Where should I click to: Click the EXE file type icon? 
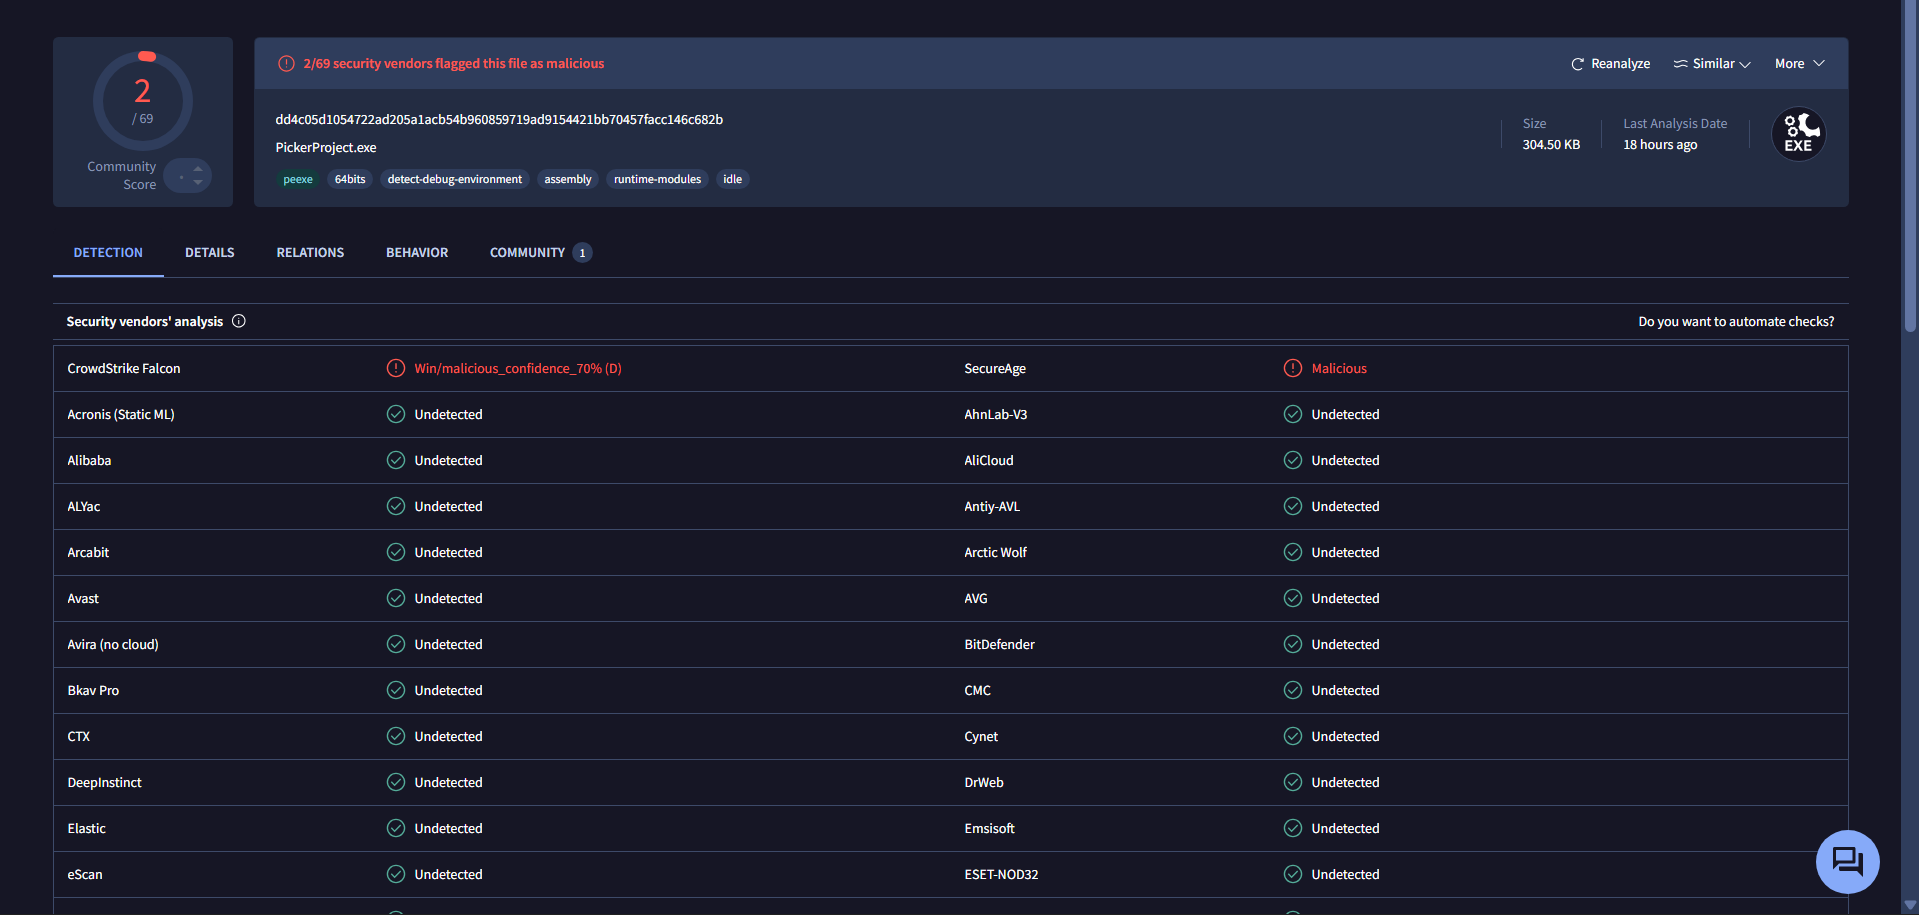(1798, 134)
